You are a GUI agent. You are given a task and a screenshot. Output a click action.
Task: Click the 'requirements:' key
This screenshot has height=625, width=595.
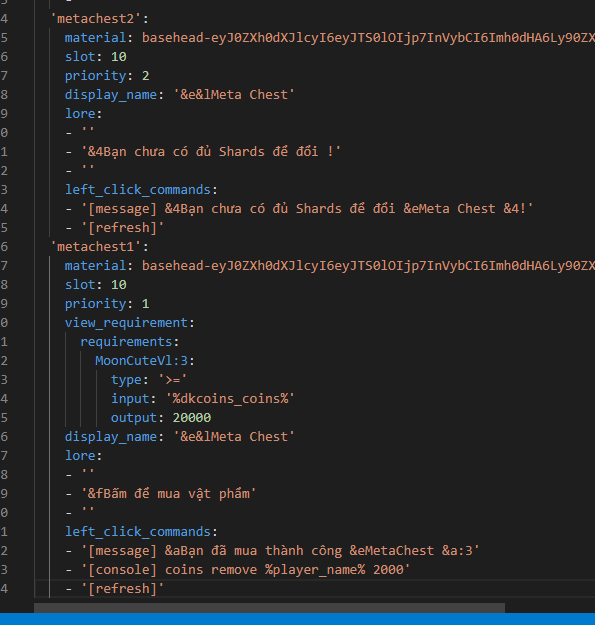click(130, 342)
